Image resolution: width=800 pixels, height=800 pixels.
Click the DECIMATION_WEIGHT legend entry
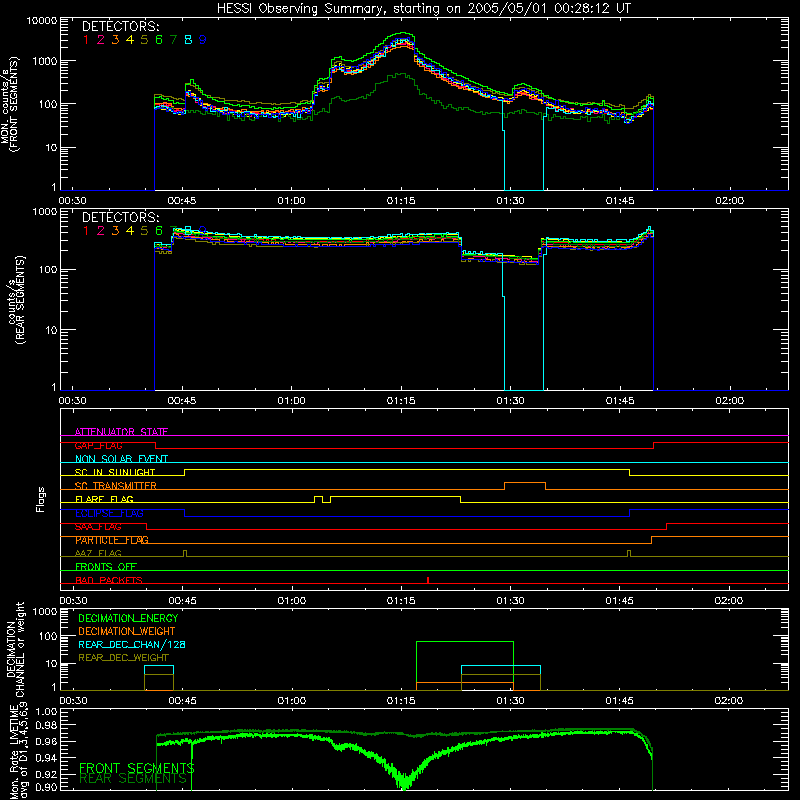pyautogui.click(x=127, y=631)
